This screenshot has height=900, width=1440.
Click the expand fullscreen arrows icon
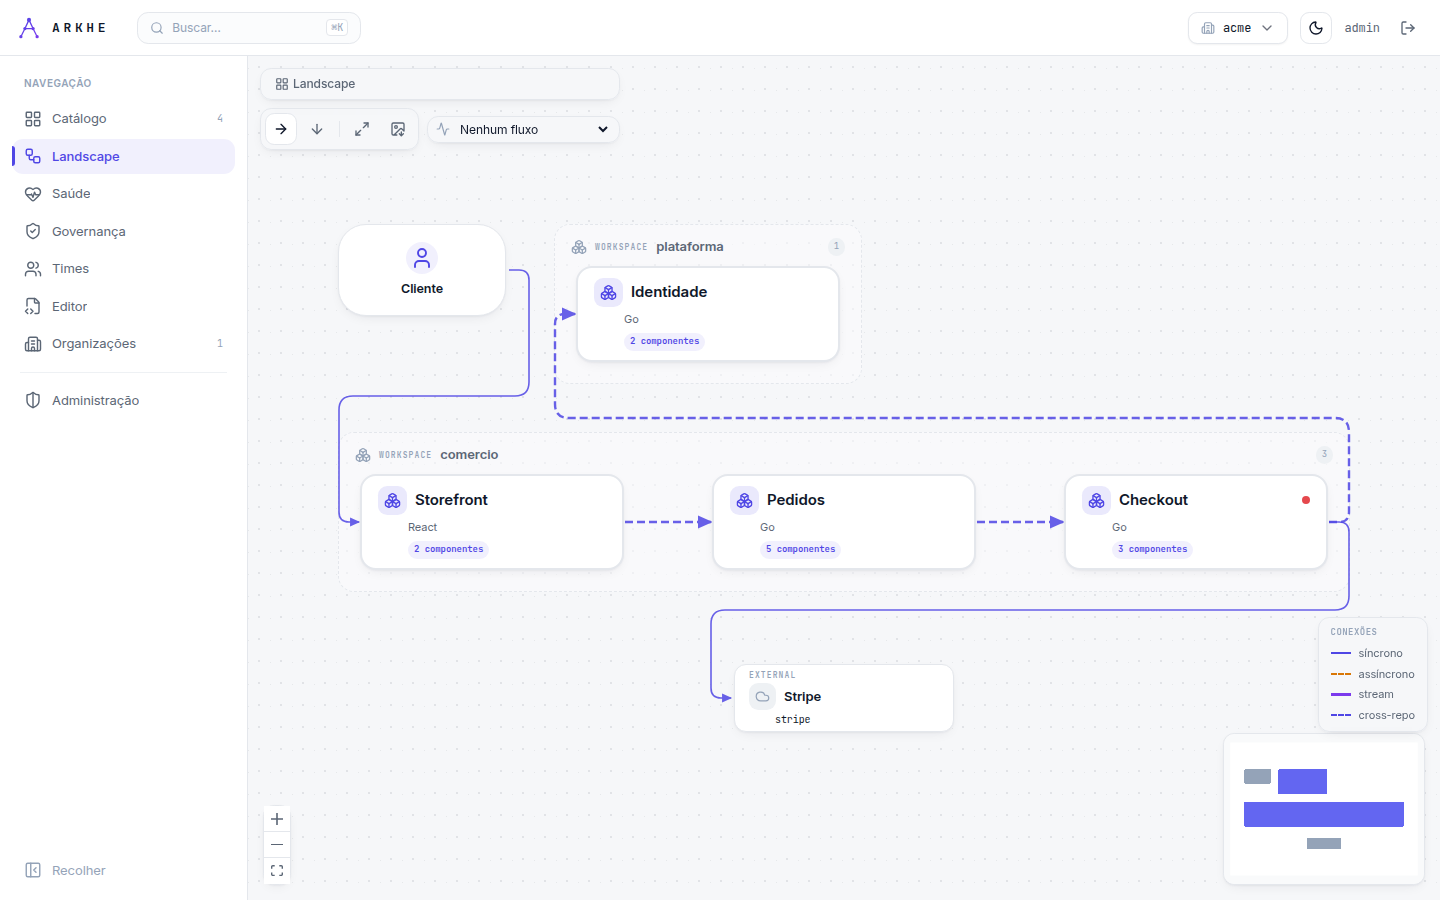[x=362, y=129]
